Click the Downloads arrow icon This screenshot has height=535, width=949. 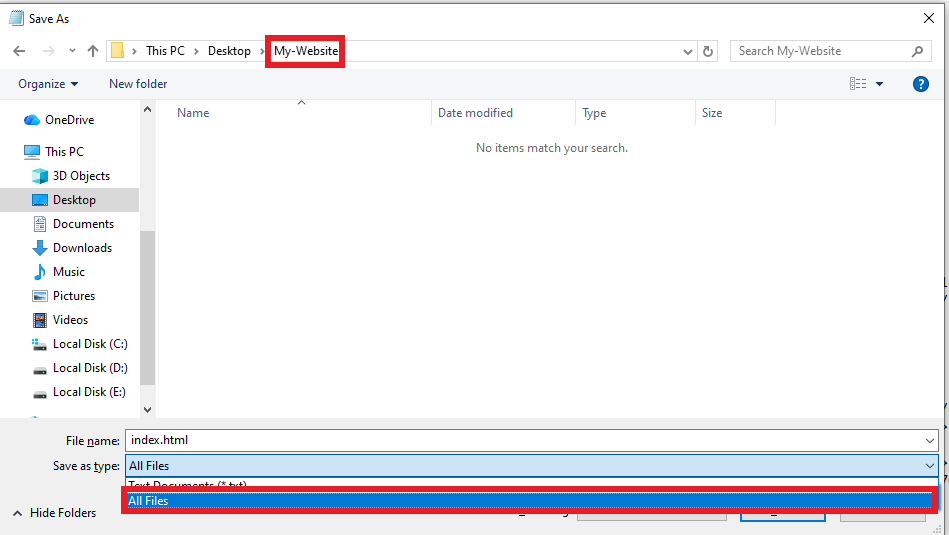click(x=40, y=248)
